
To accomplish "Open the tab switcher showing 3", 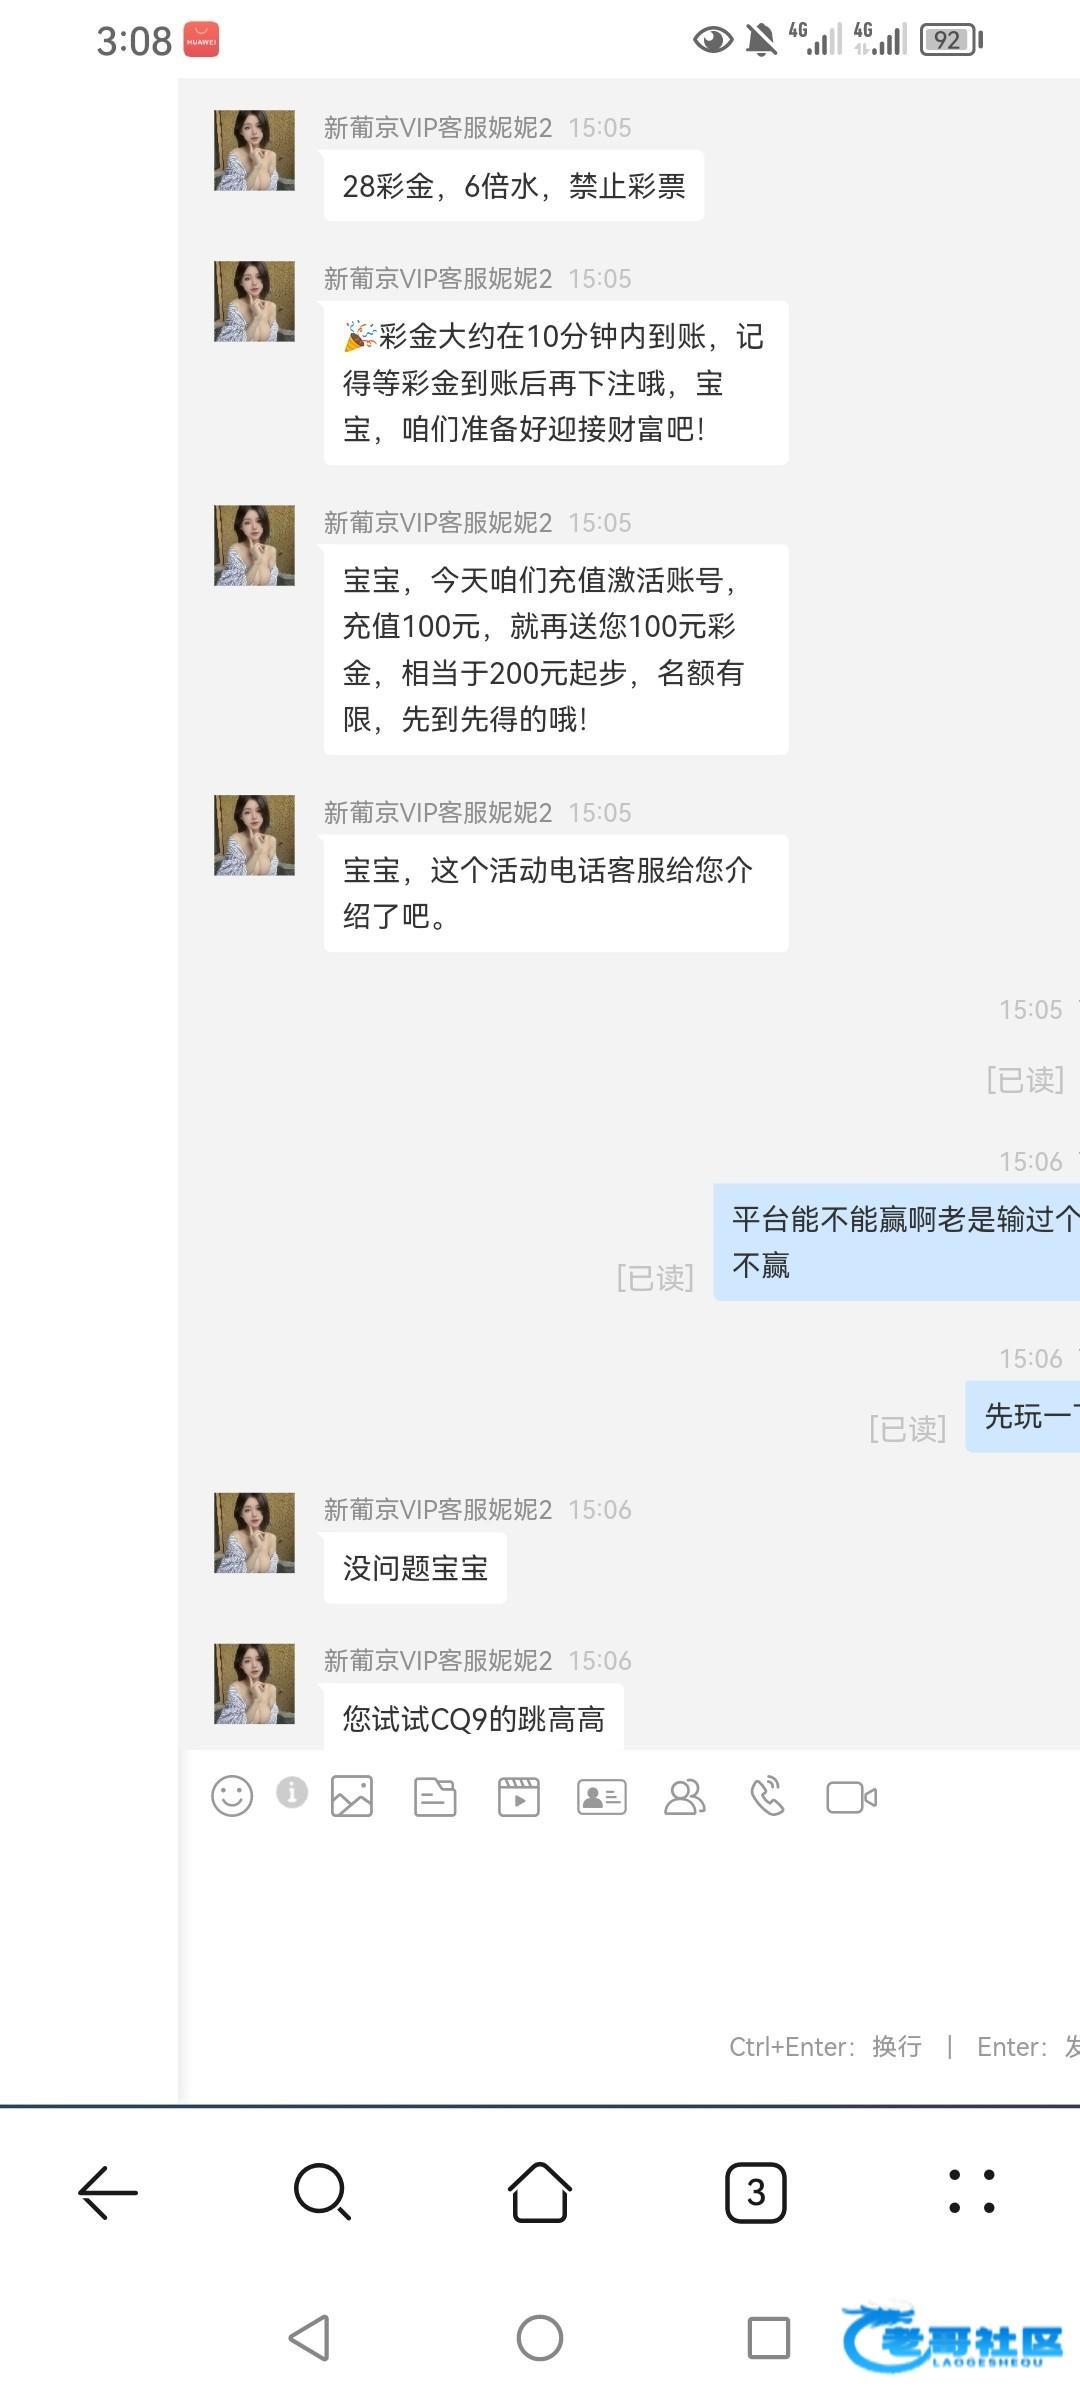I will 756,2193.
